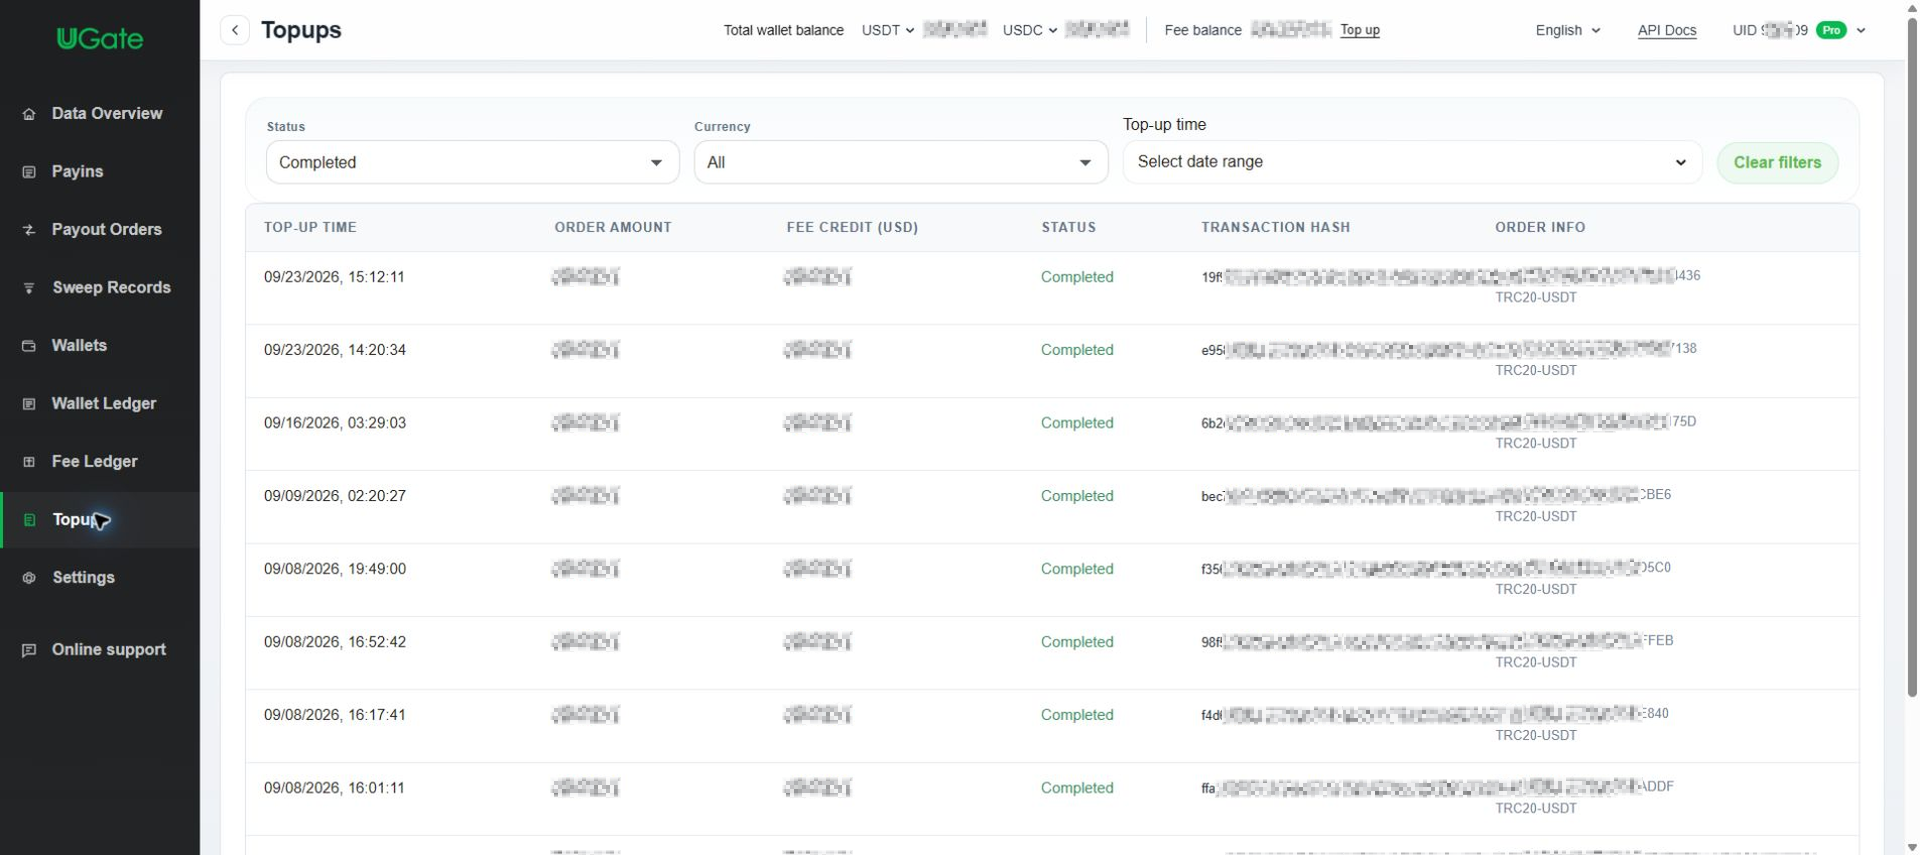Open Online support chat

pyautogui.click(x=100, y=650)
